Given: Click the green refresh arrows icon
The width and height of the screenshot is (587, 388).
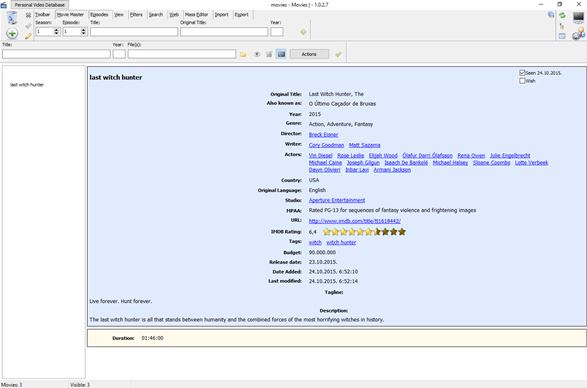Looking at the screenshot, I should point(562,15).
